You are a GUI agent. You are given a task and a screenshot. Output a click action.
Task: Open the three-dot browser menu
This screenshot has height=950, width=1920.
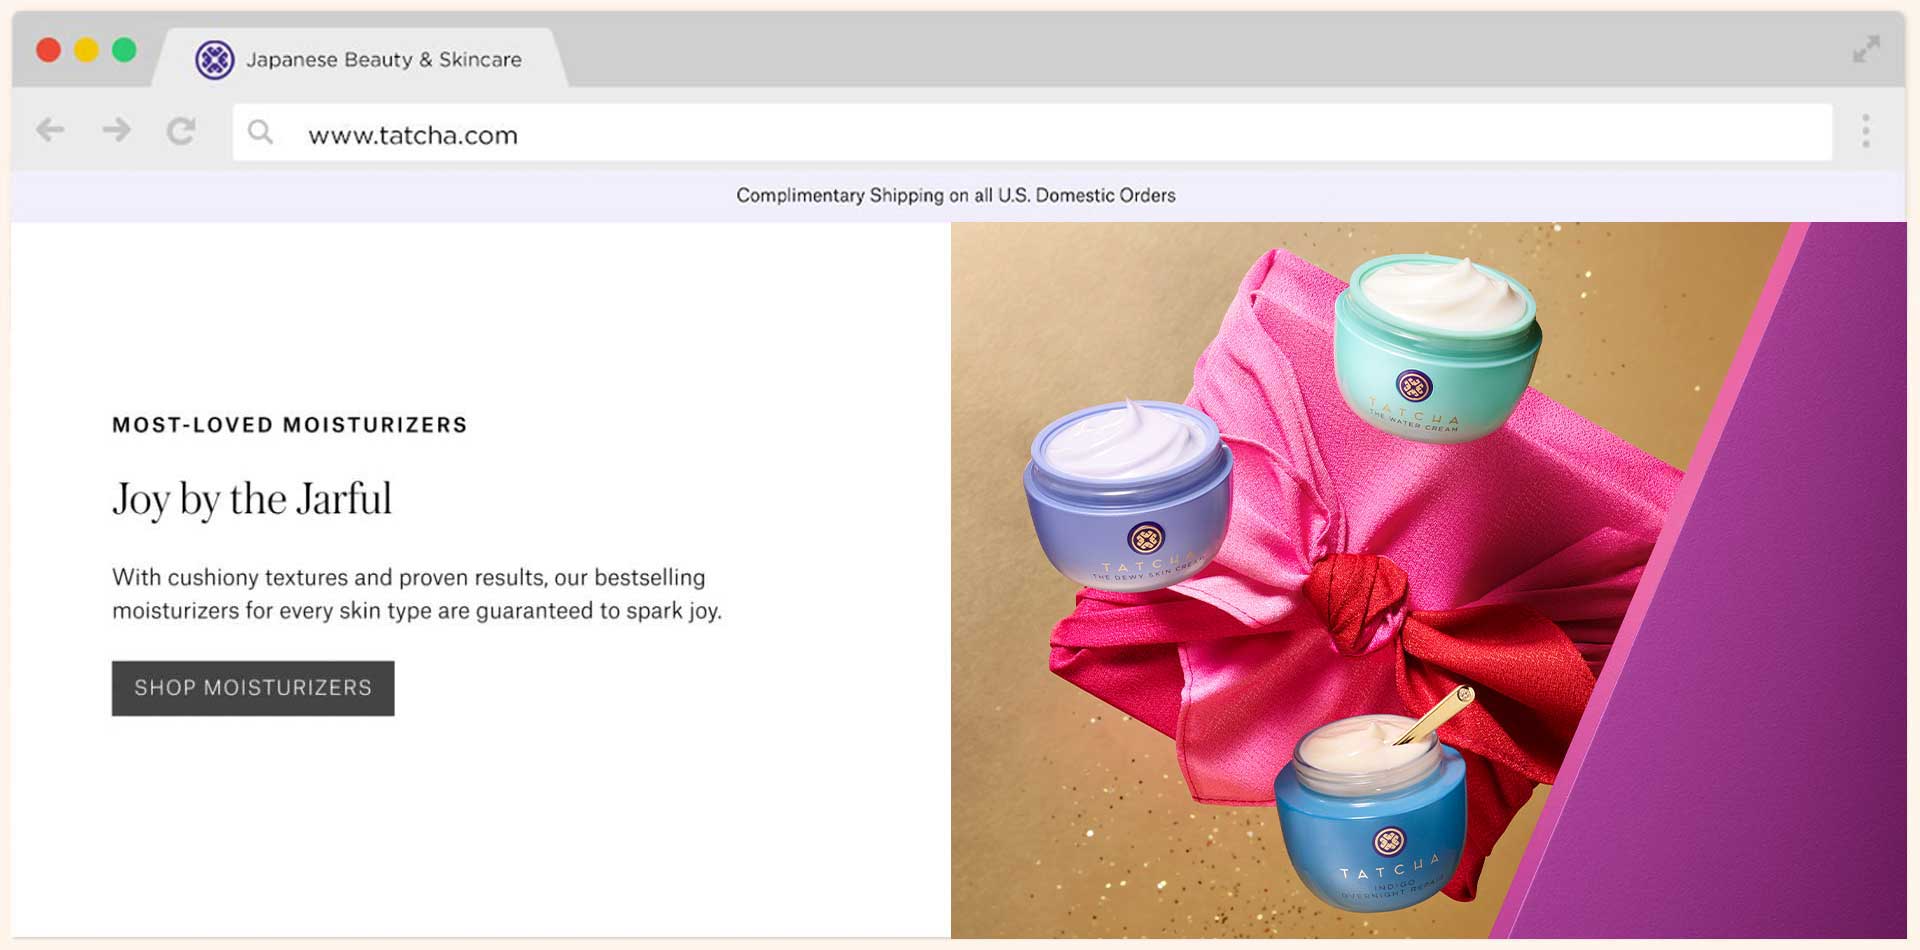click(x=1865, y=131)
